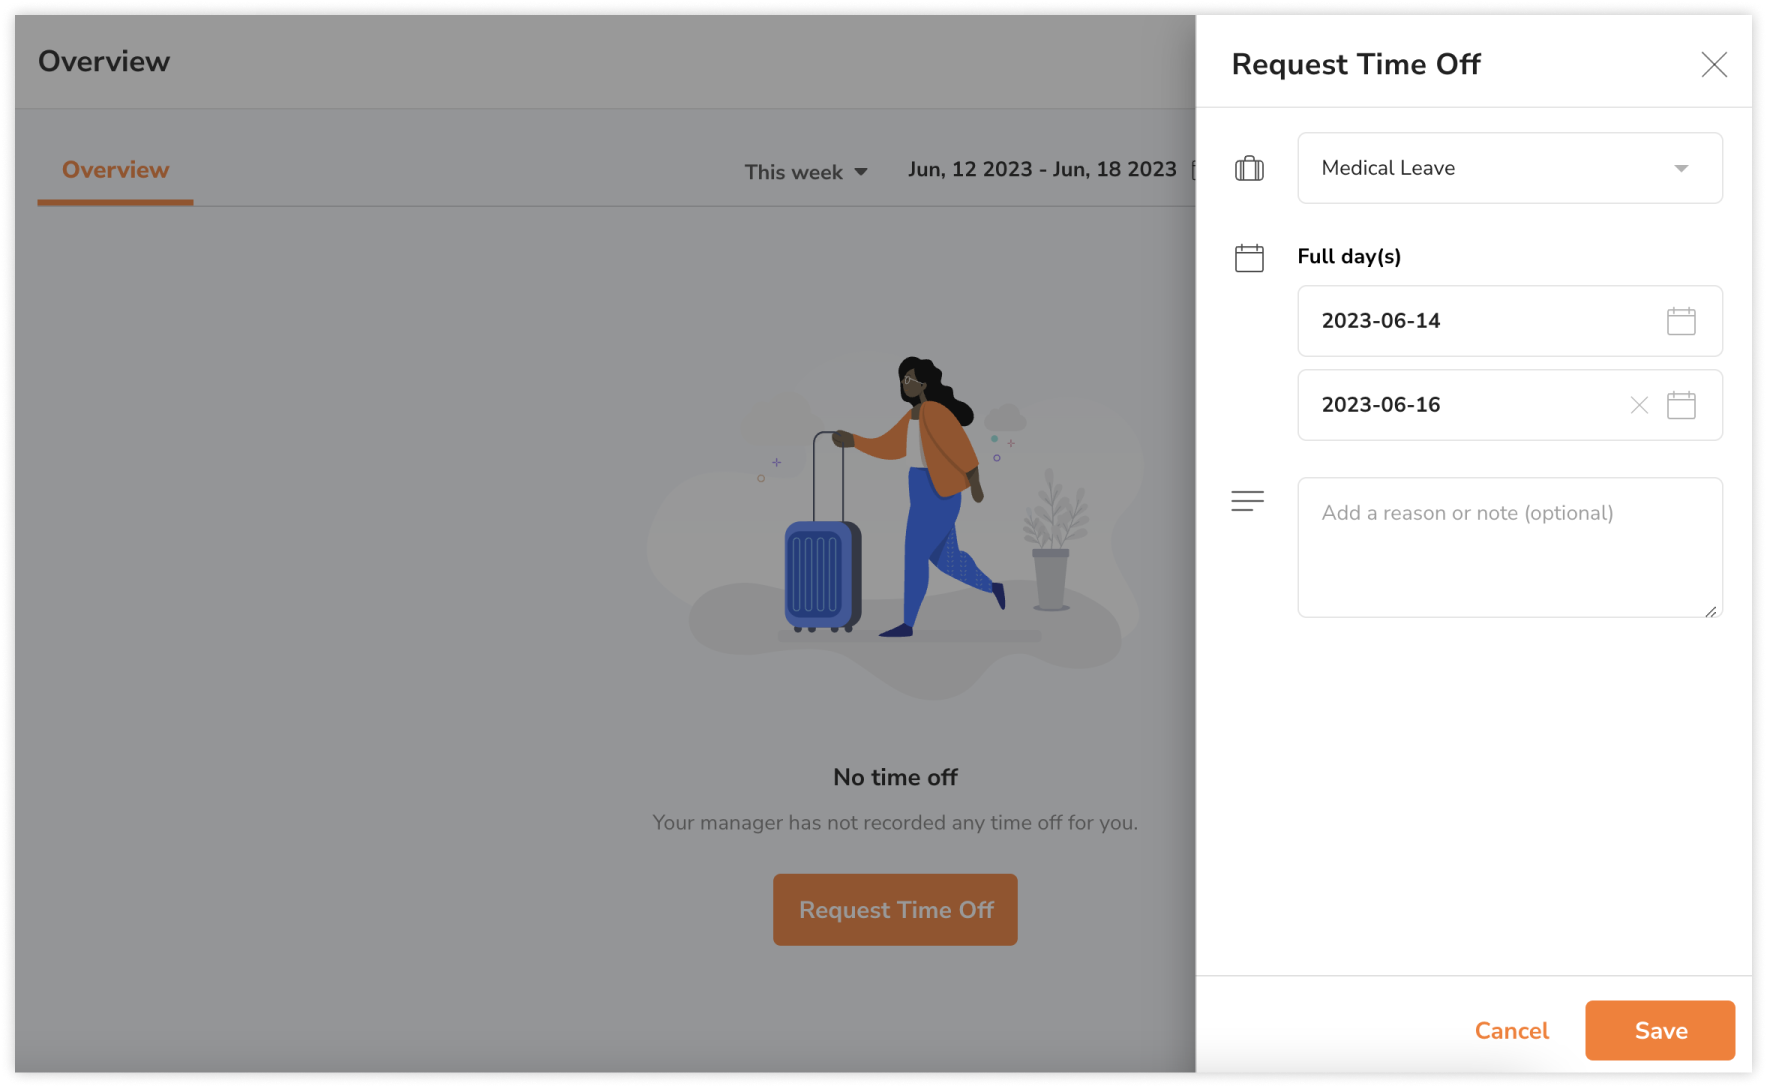Expand the This week selector
The width and height of the screenshot is (1768, 1088).
tap(806, 171)
